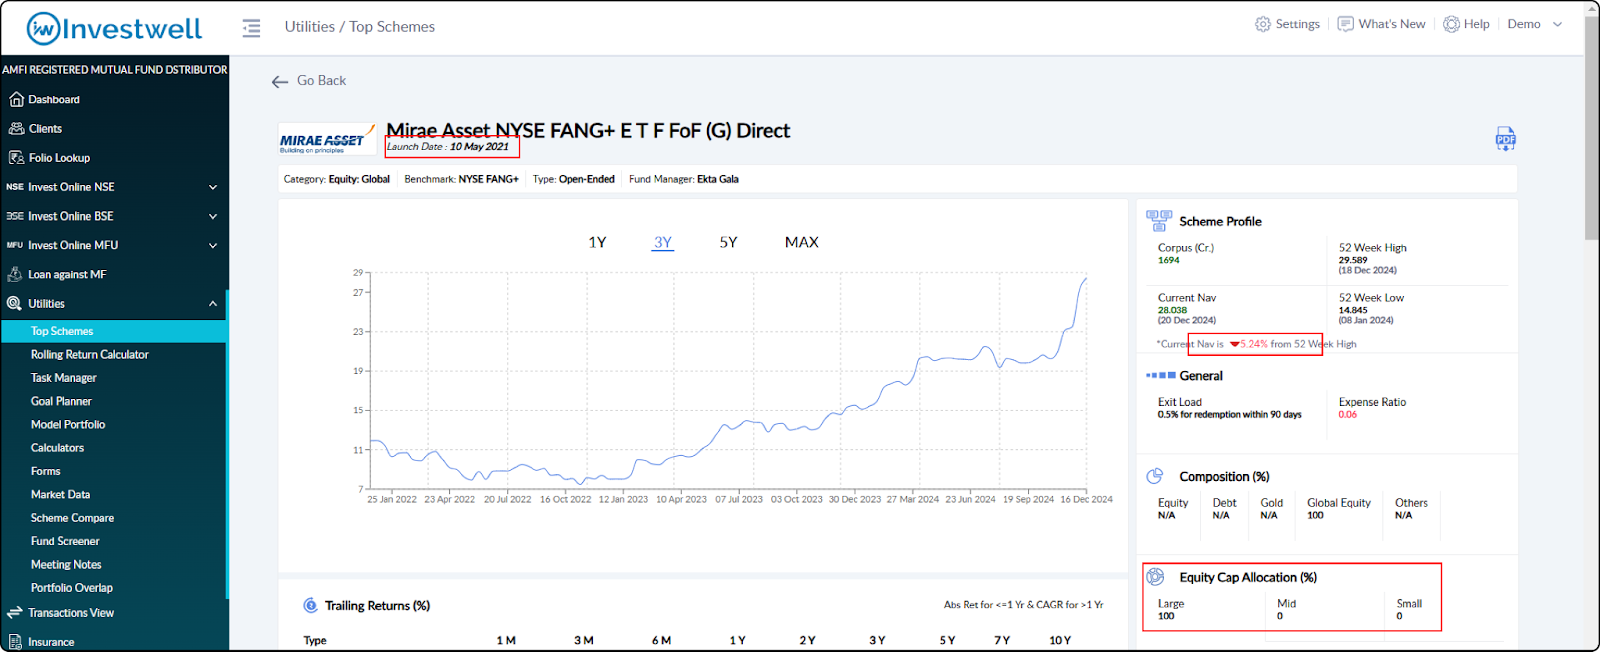Click the NAV line chart peak
This screenshot has width=1600, height=652.
pos(1086,279)
